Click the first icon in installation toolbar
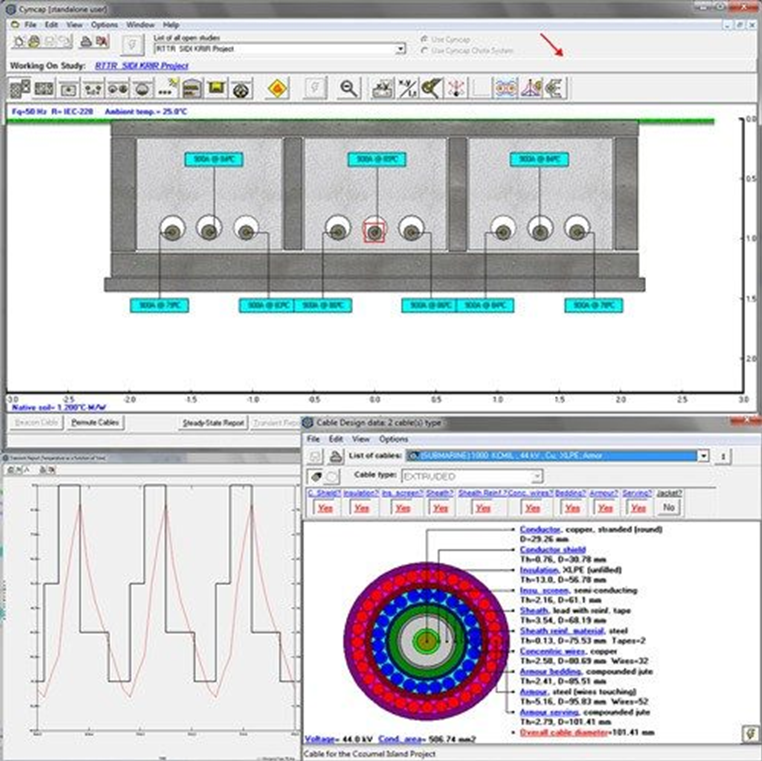Screen dimensions: 762x761 tap(19, 89)
